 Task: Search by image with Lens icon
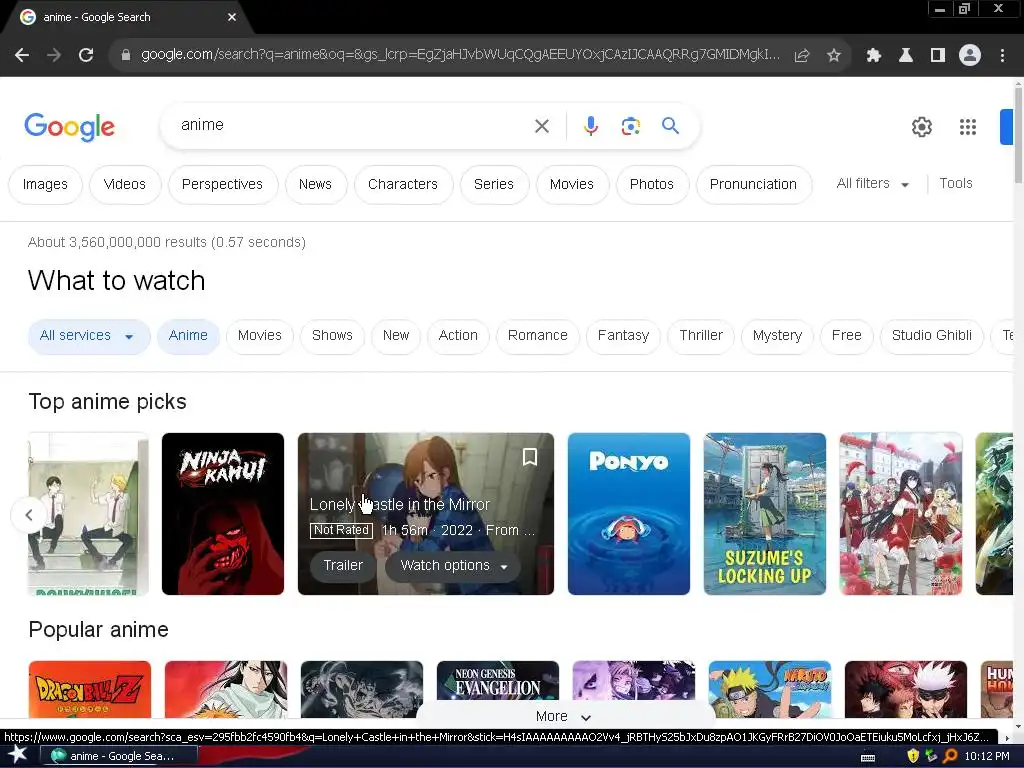click(x=630, y=126)
